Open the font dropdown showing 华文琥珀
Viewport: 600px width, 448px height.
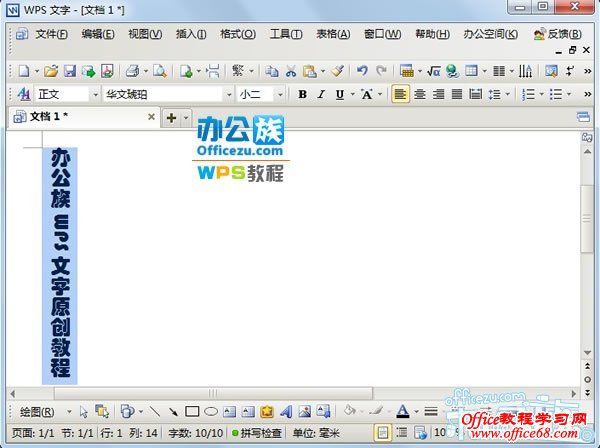click(x=229, y=94)
